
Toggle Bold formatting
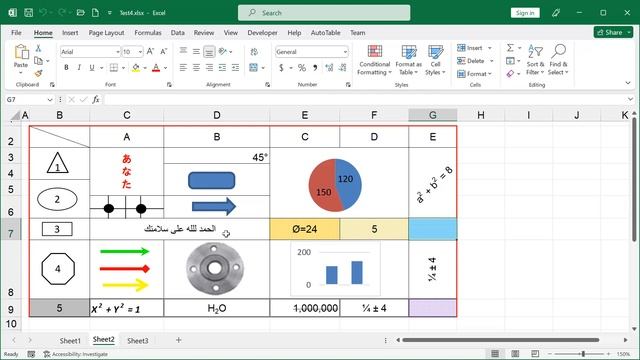tap(66, 68)
